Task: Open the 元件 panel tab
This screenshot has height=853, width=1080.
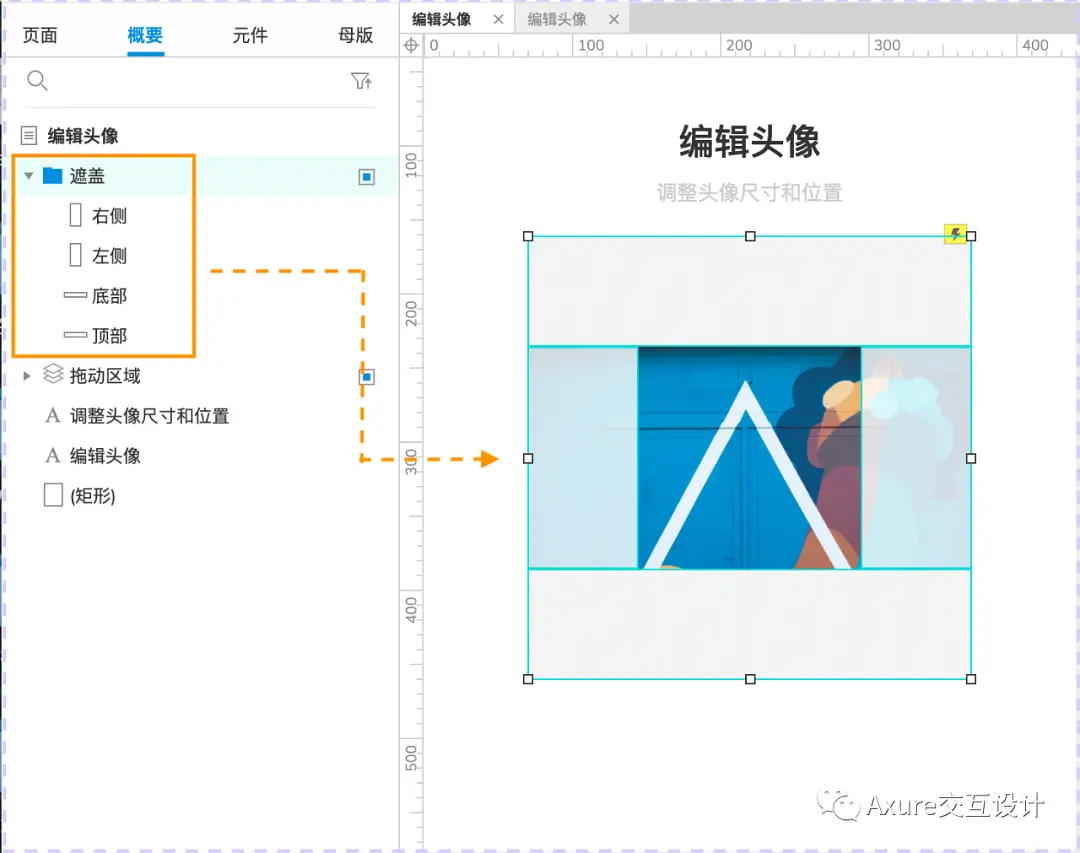Action: (249, 35)
